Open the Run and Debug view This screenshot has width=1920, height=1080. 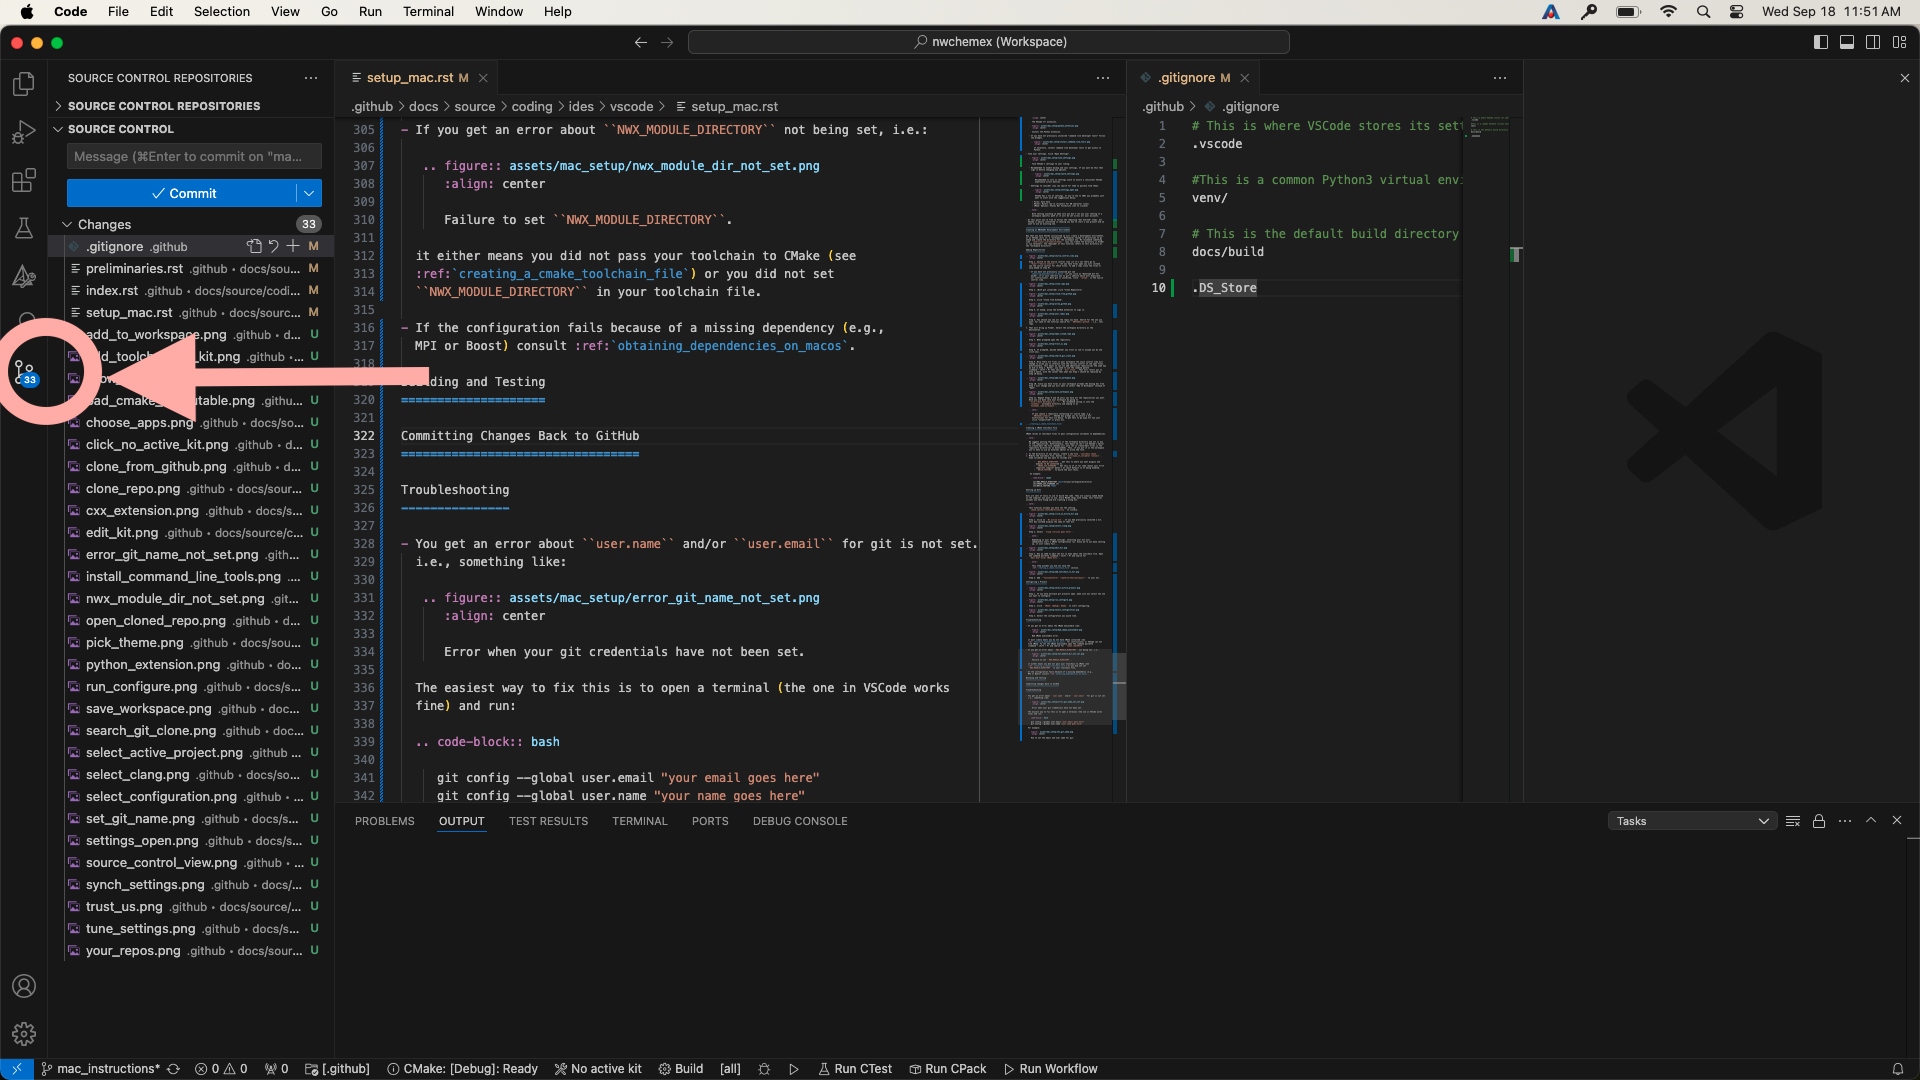pyautogui.click(x=24, y=132)
